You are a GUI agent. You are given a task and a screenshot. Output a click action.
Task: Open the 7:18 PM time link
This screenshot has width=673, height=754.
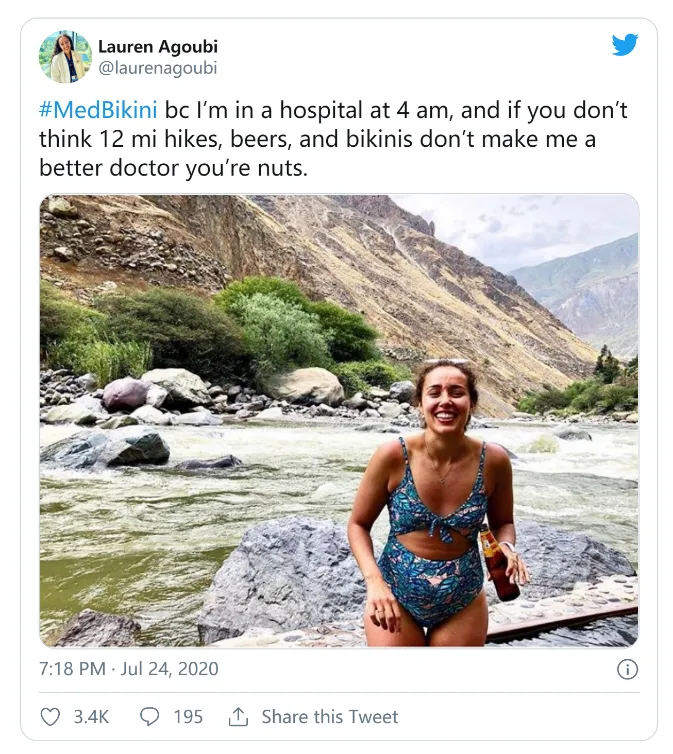click(71, 669)
